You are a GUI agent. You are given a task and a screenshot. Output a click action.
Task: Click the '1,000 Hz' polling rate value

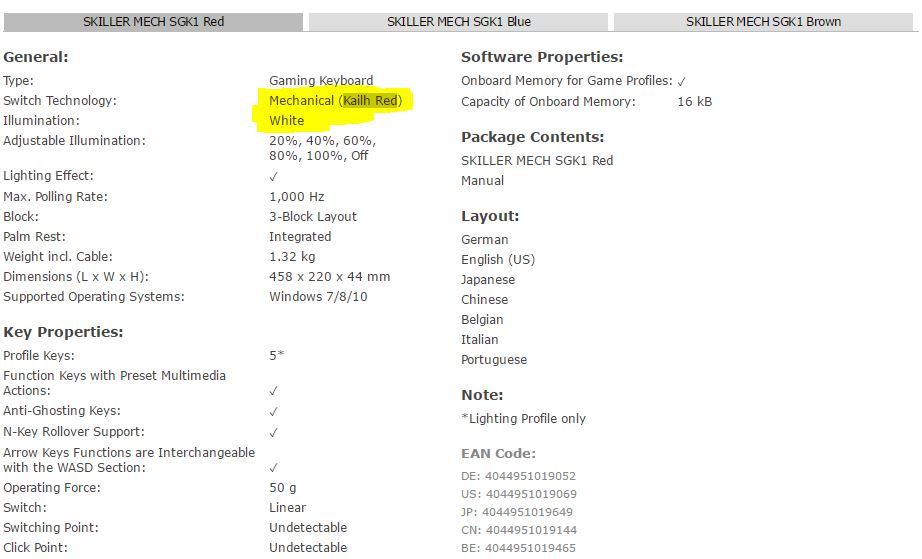[x=296, y=197]
